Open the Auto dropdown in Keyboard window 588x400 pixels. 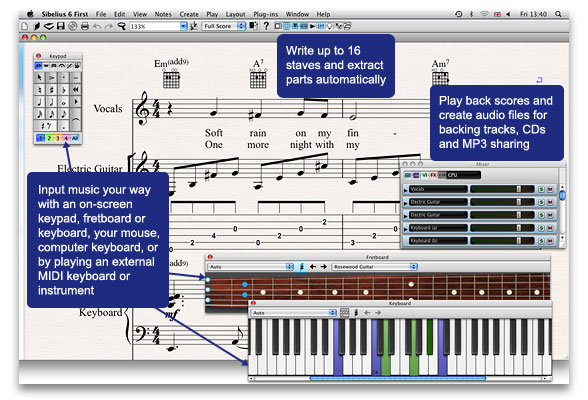[294, 313]
